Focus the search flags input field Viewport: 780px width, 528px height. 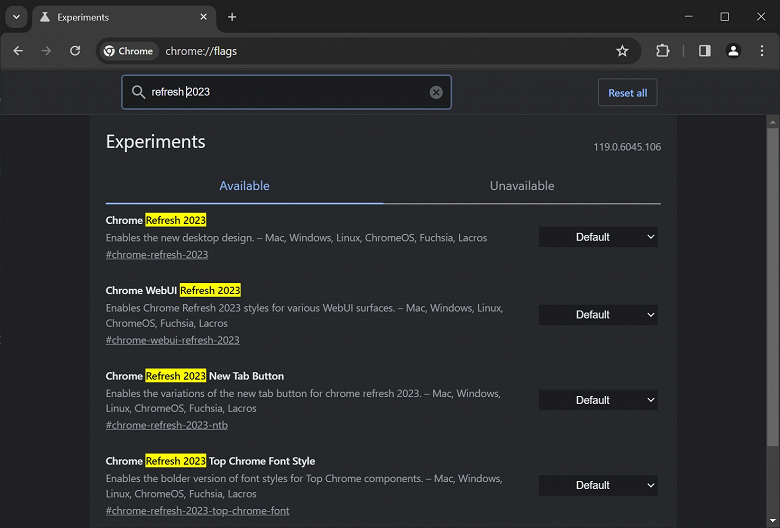290,92
